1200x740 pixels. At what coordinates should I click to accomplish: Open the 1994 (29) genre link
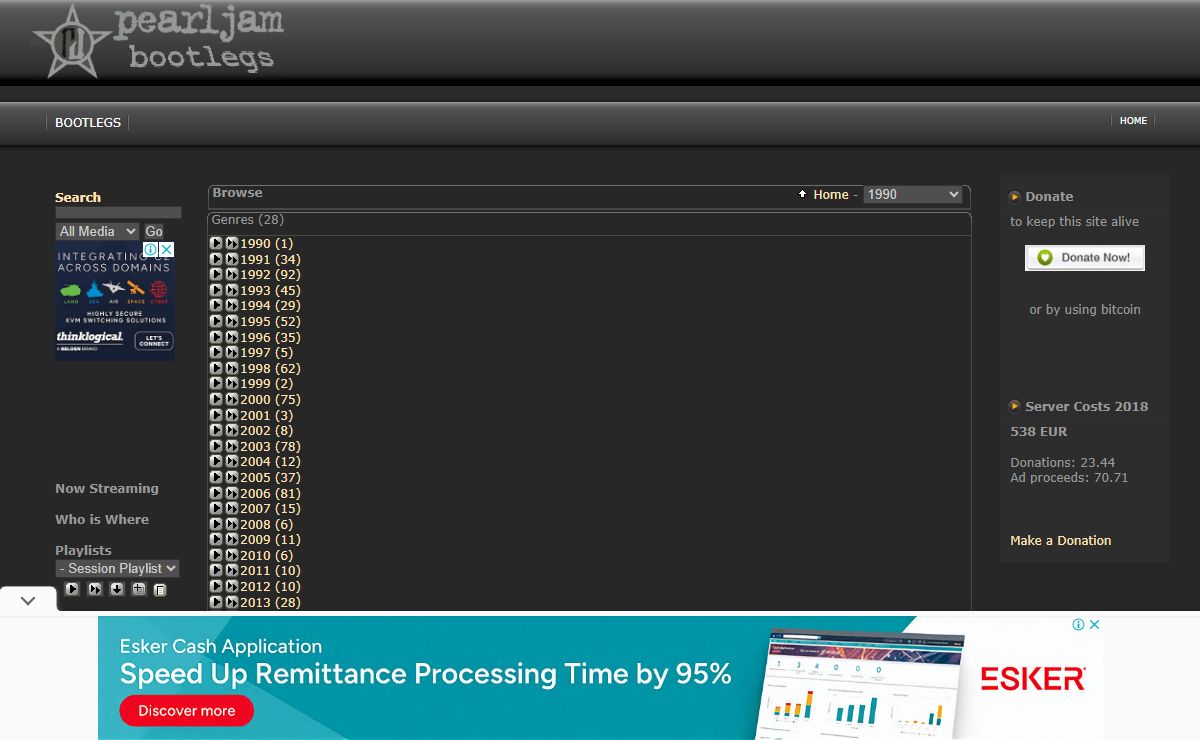point(270,306)
